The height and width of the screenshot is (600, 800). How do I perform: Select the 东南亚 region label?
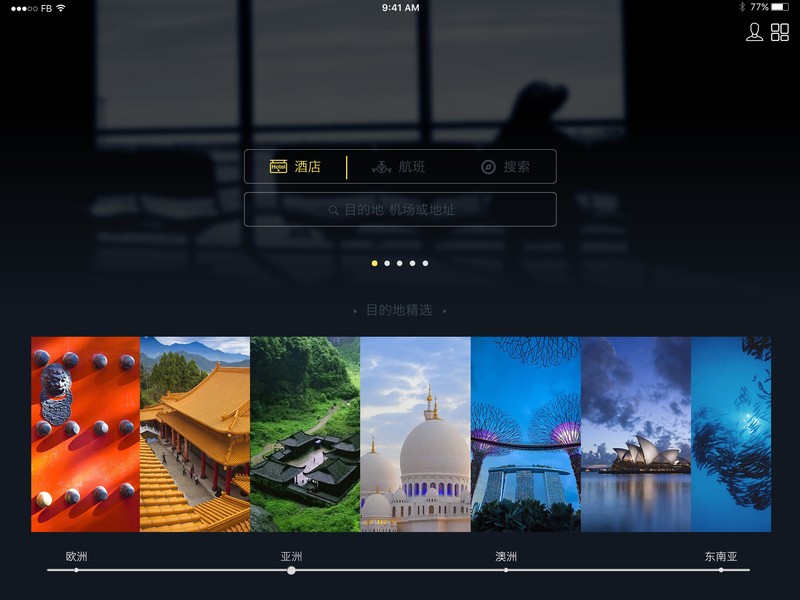[x=721, y=556]
